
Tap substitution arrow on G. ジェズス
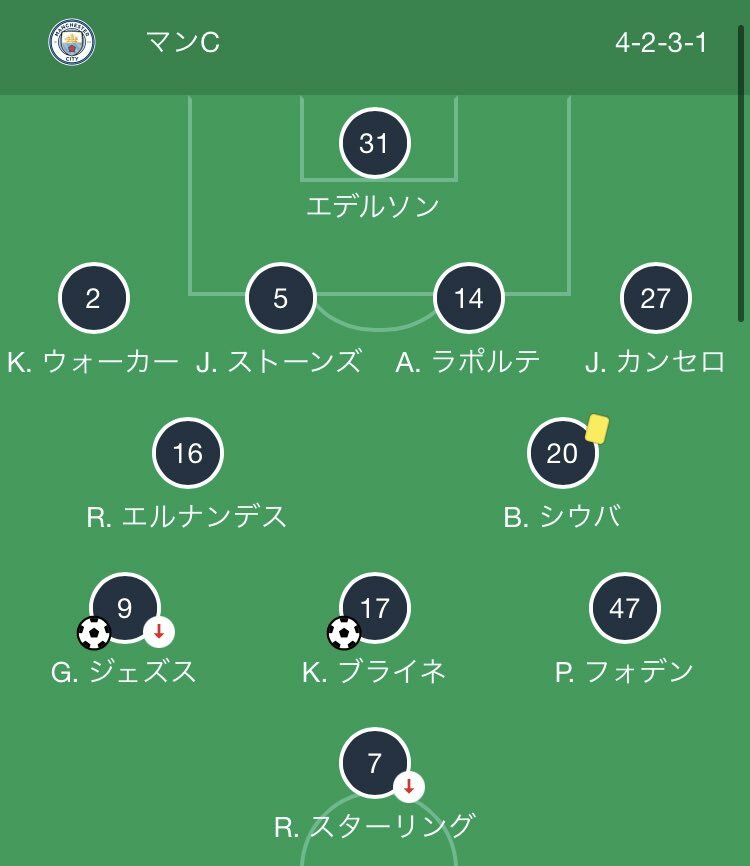[159, 631]
